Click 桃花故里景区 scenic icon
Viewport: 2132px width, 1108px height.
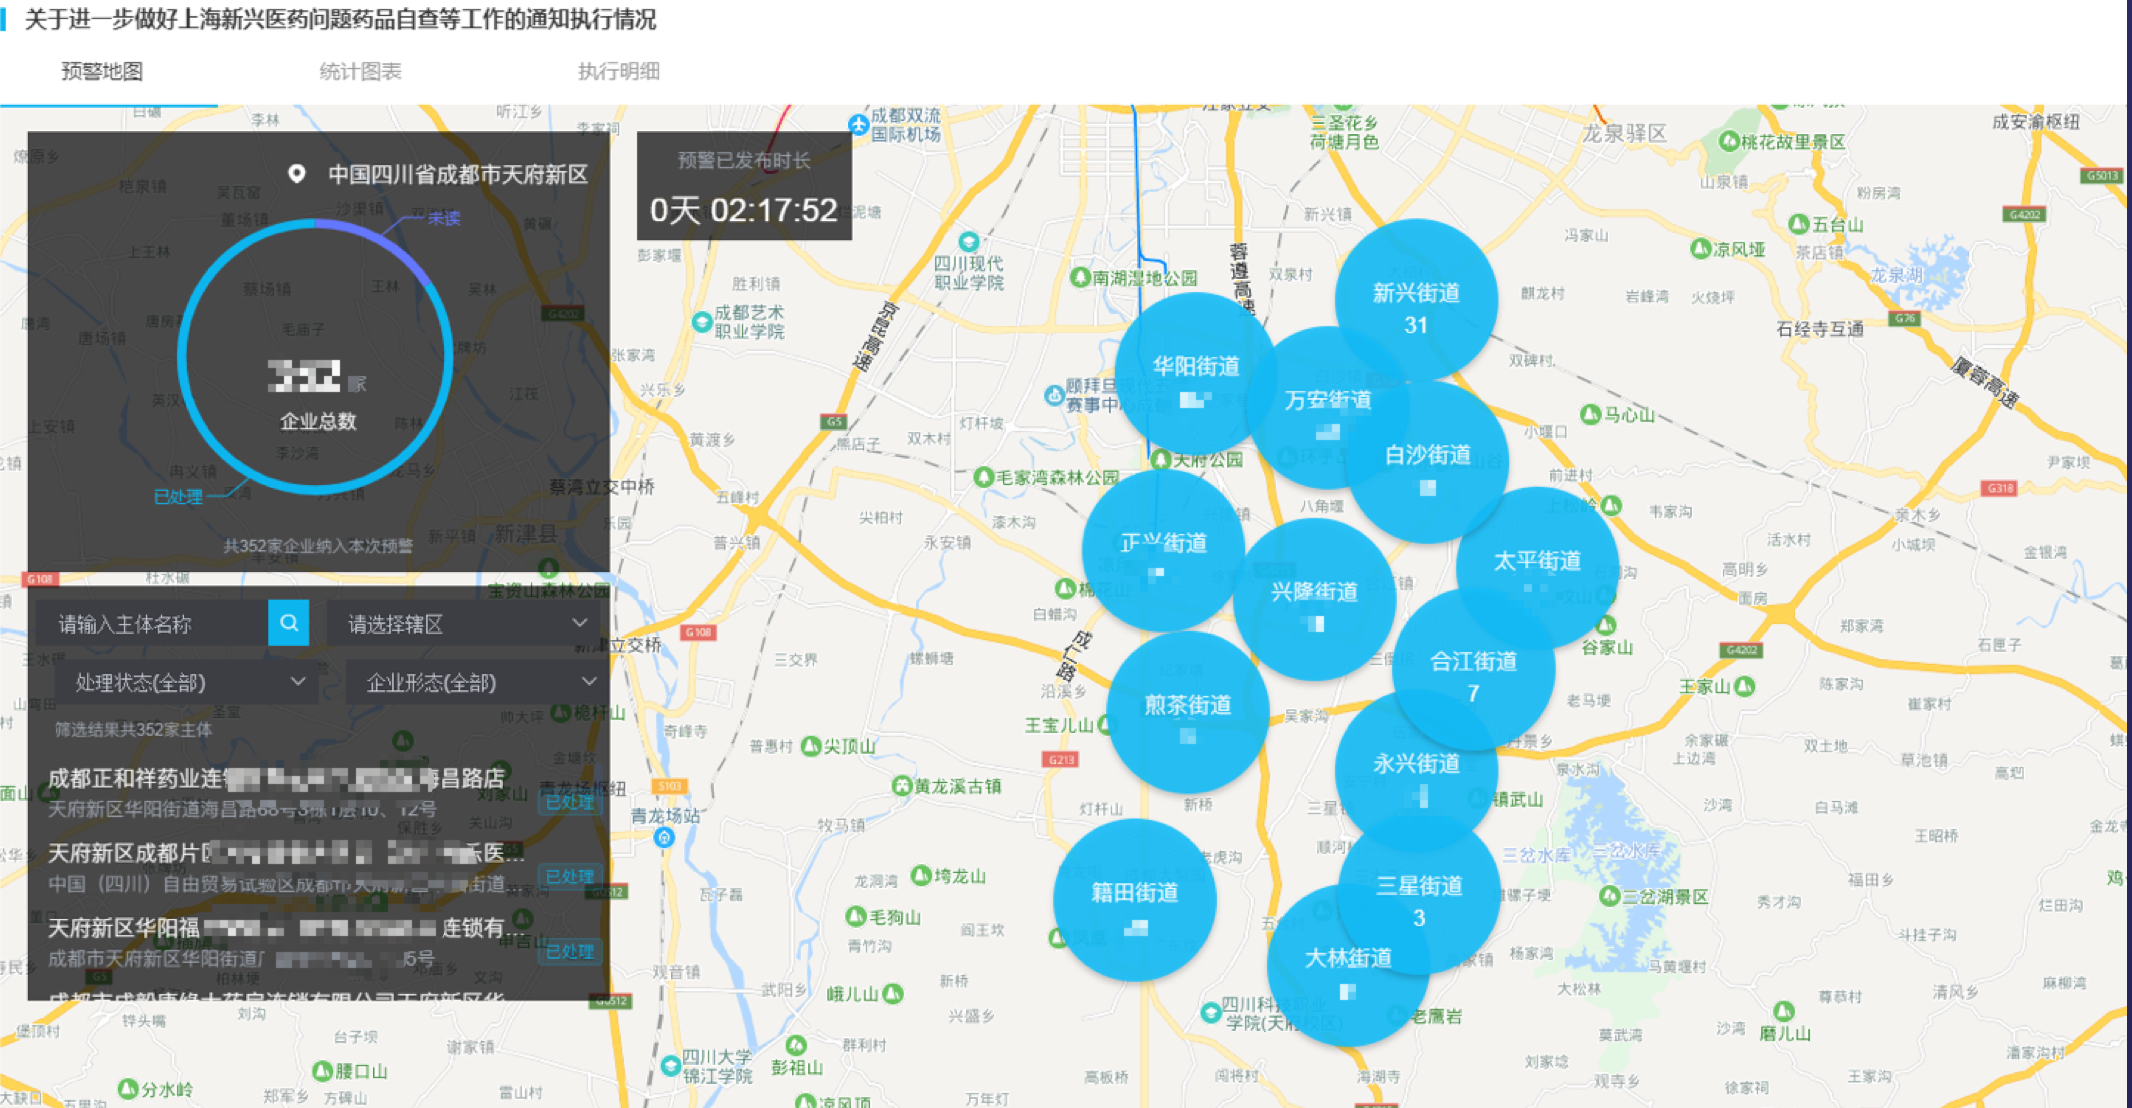(x=1728, y=141)
